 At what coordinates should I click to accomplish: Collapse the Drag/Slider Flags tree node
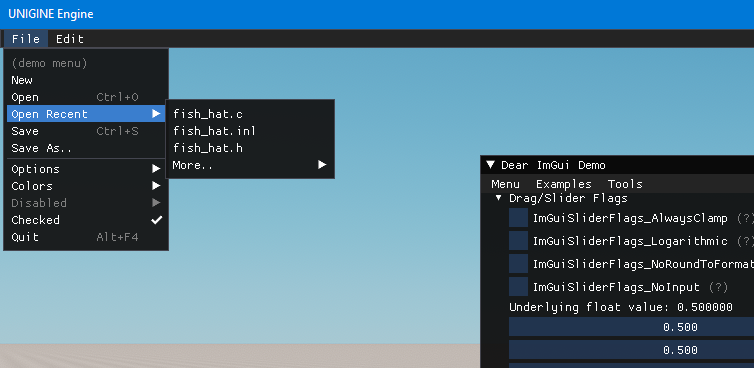click(x=499, y=198)
